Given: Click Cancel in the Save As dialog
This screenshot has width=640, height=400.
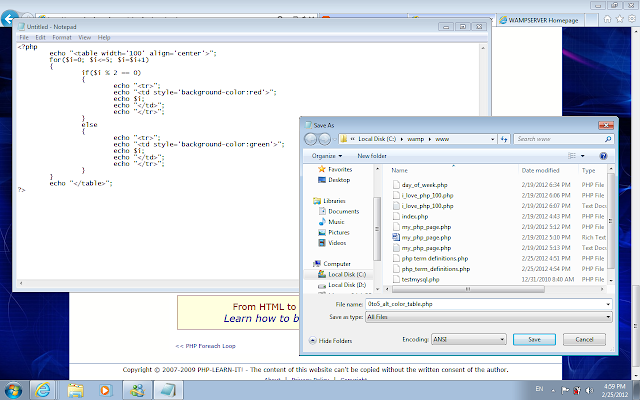Looking at the screenshot, I should click(584, 340).
